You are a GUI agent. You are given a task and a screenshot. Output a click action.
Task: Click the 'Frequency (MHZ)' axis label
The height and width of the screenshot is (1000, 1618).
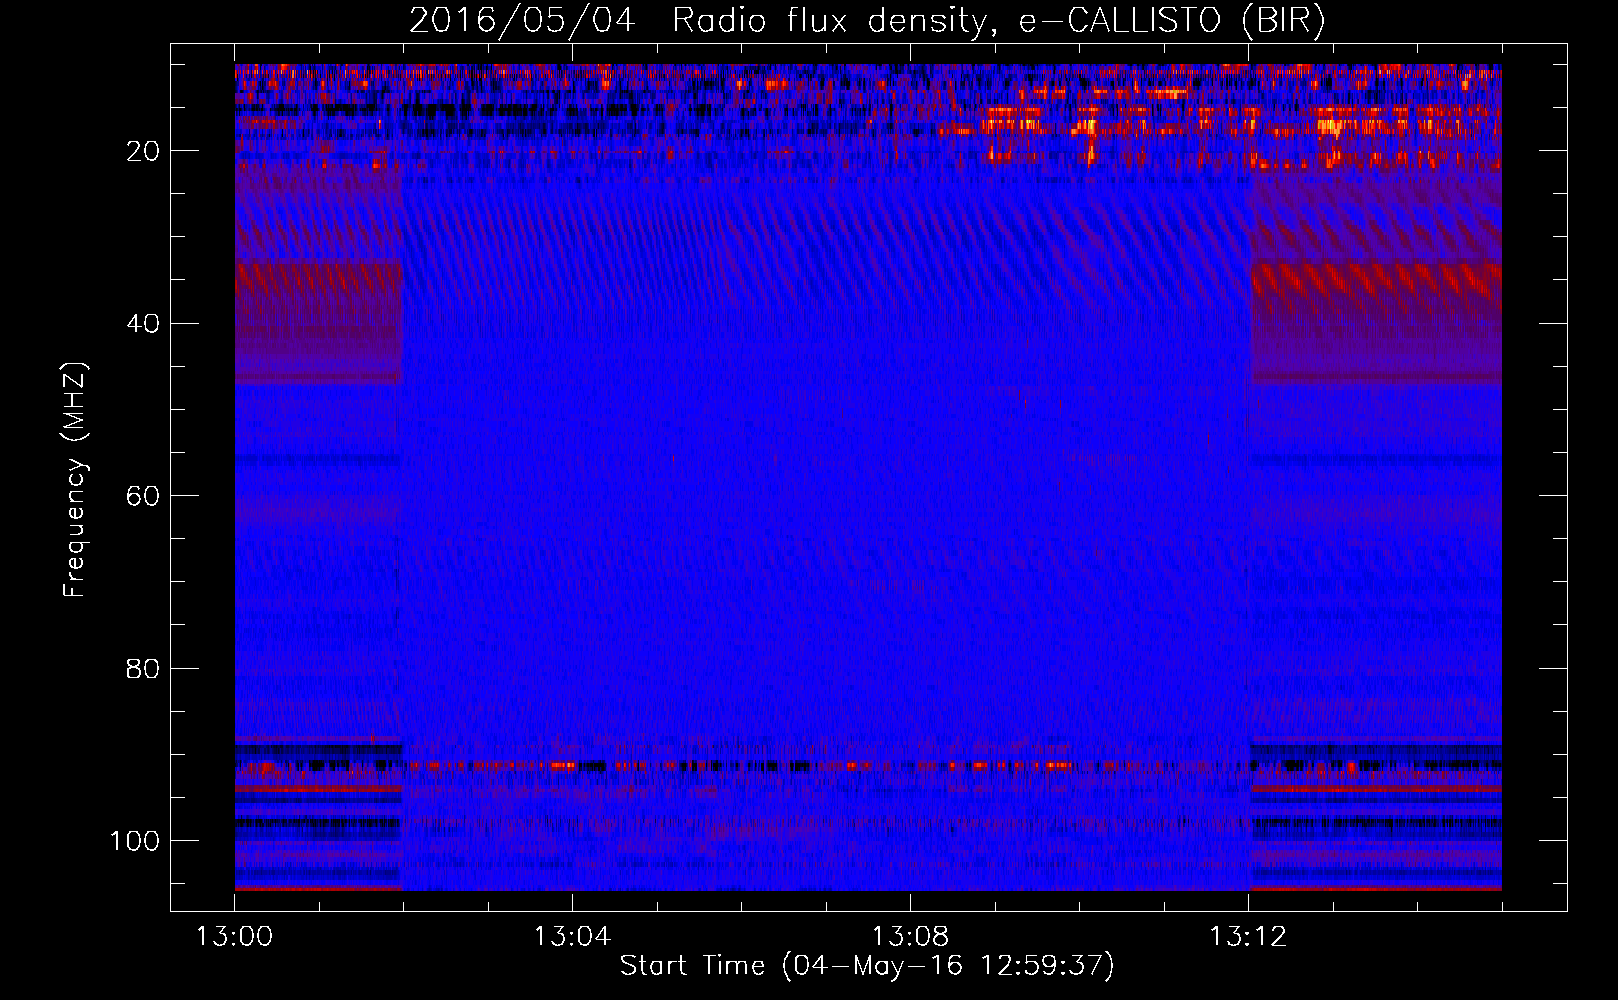75,479
